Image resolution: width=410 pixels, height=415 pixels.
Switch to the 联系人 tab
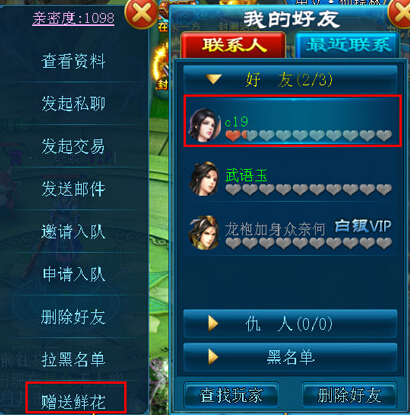click(x=233, y=45)
